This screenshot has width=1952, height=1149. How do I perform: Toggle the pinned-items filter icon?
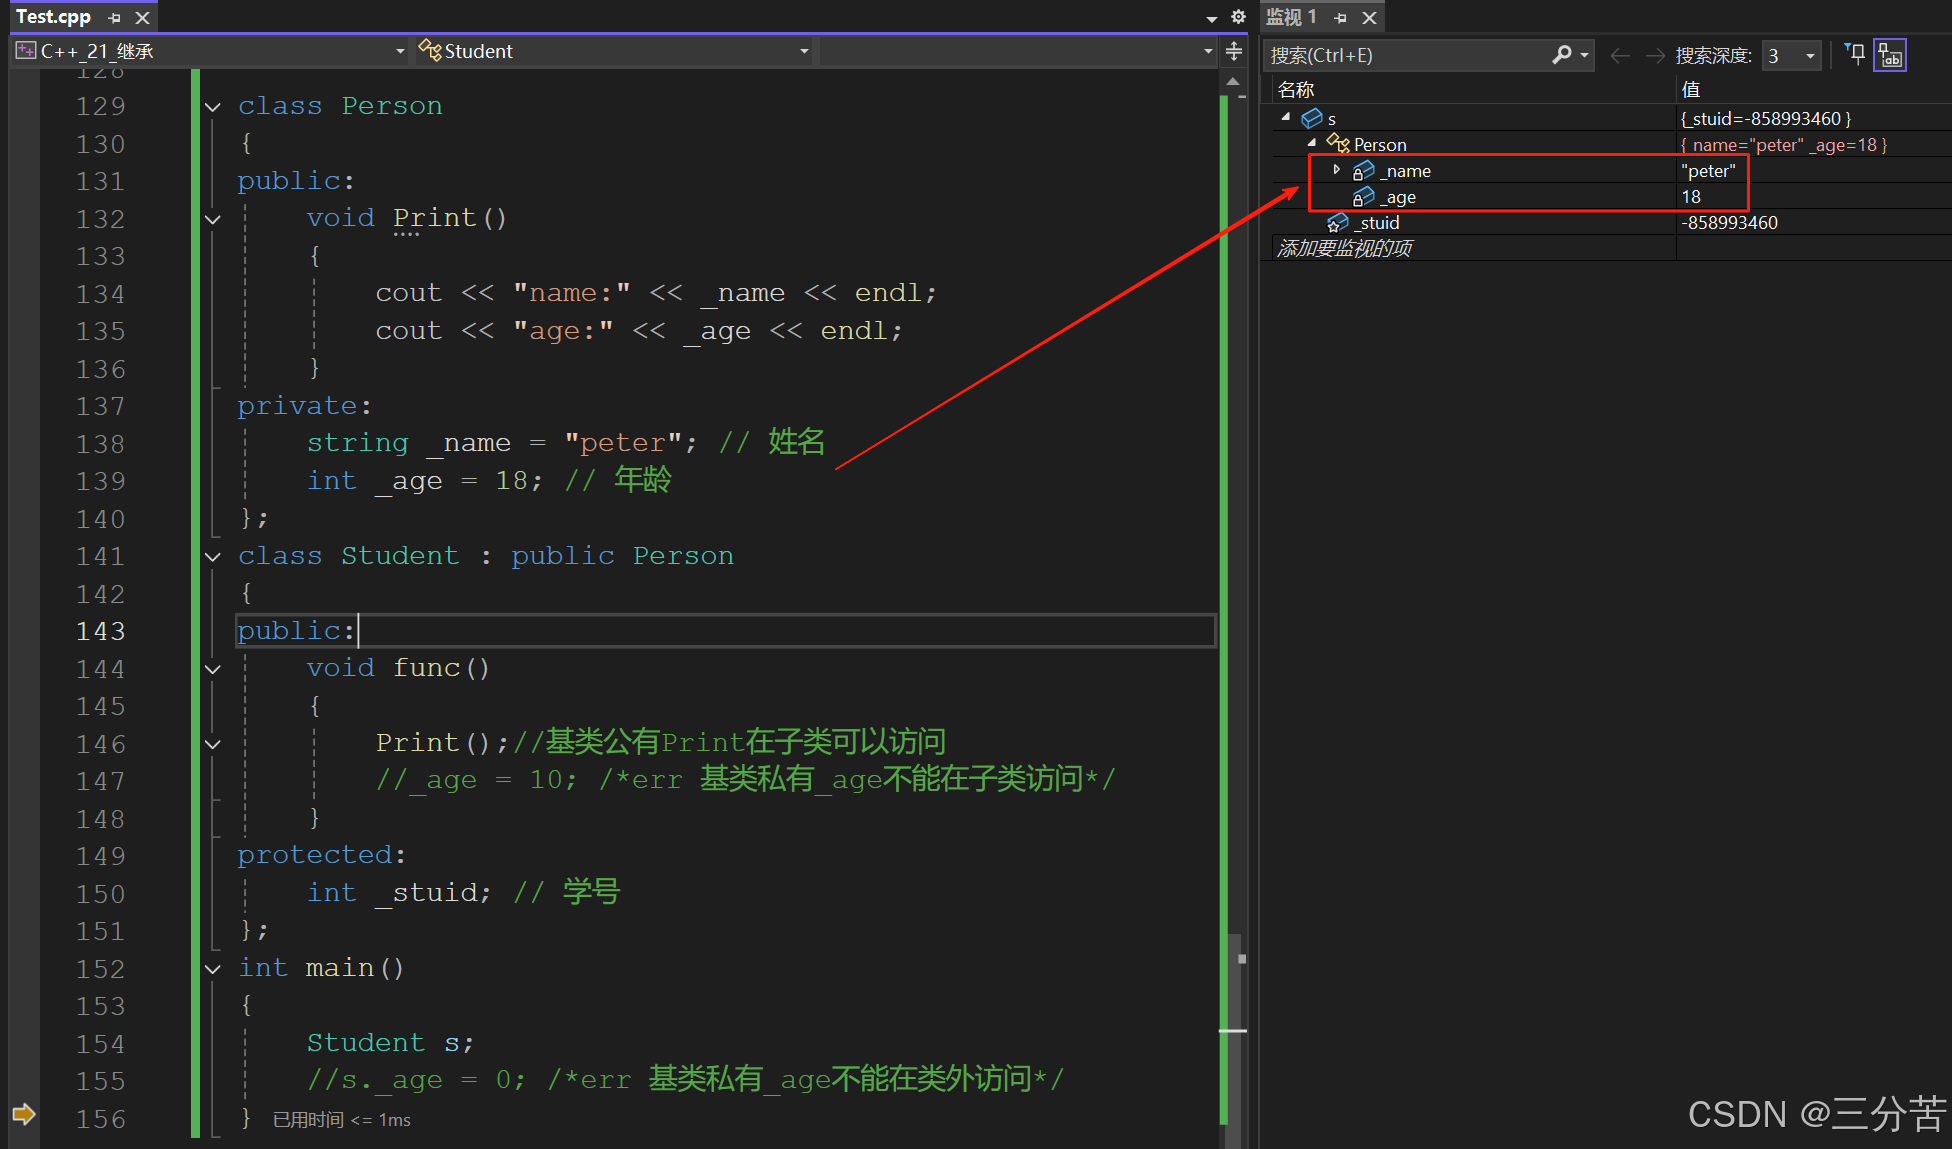(x=1856, y=55)
